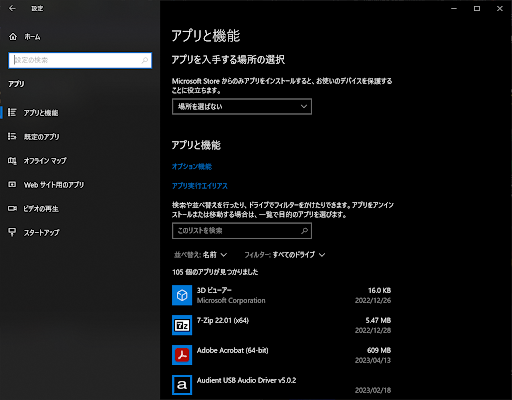The height and width of the screenshot is (400, 512).
Task: Click the 5.47 MB size value
Action: coord(378,320)
